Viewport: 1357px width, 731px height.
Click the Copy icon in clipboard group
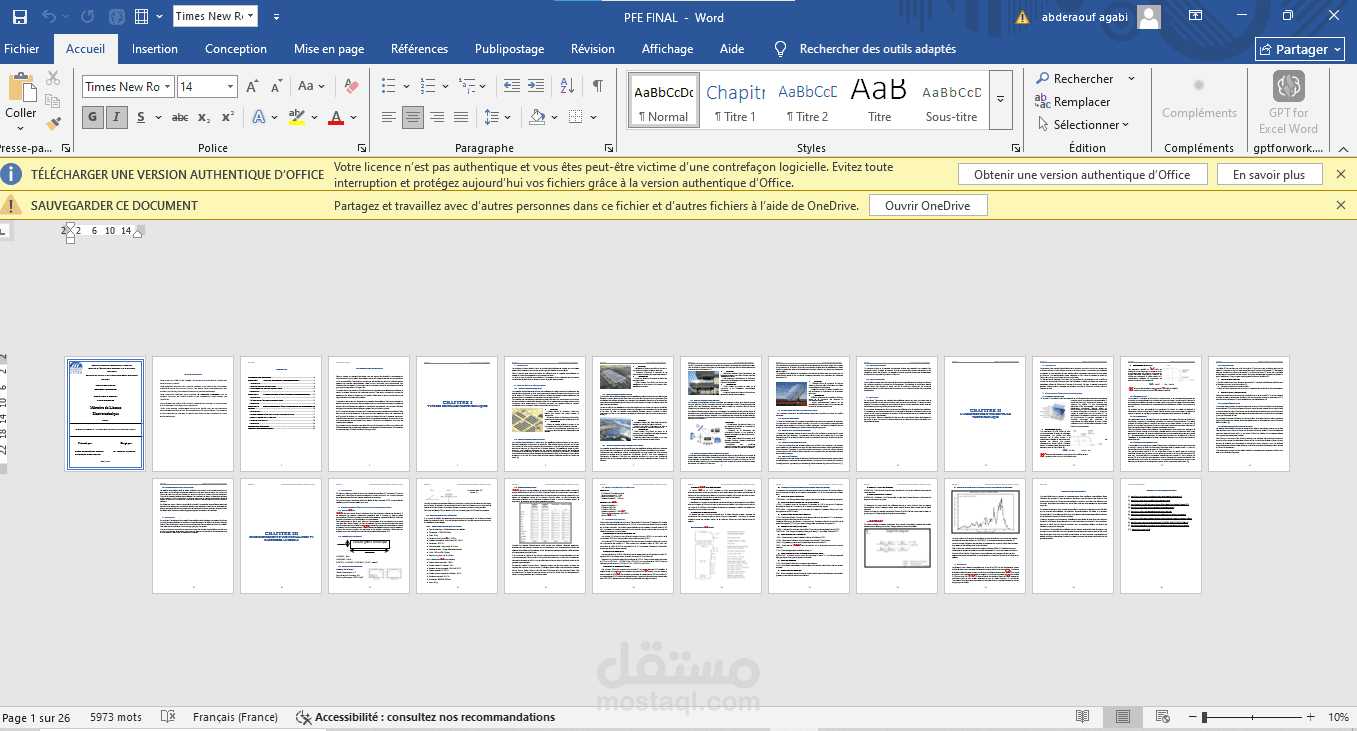coord(53,101)
